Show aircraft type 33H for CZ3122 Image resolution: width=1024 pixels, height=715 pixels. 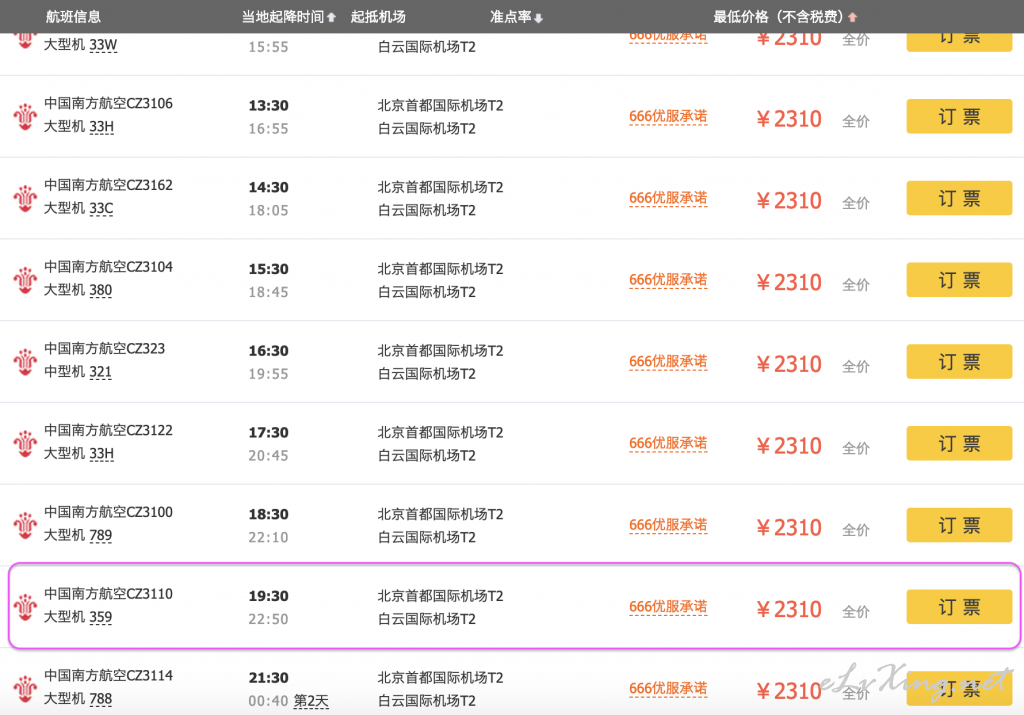(x=102, y=453)
